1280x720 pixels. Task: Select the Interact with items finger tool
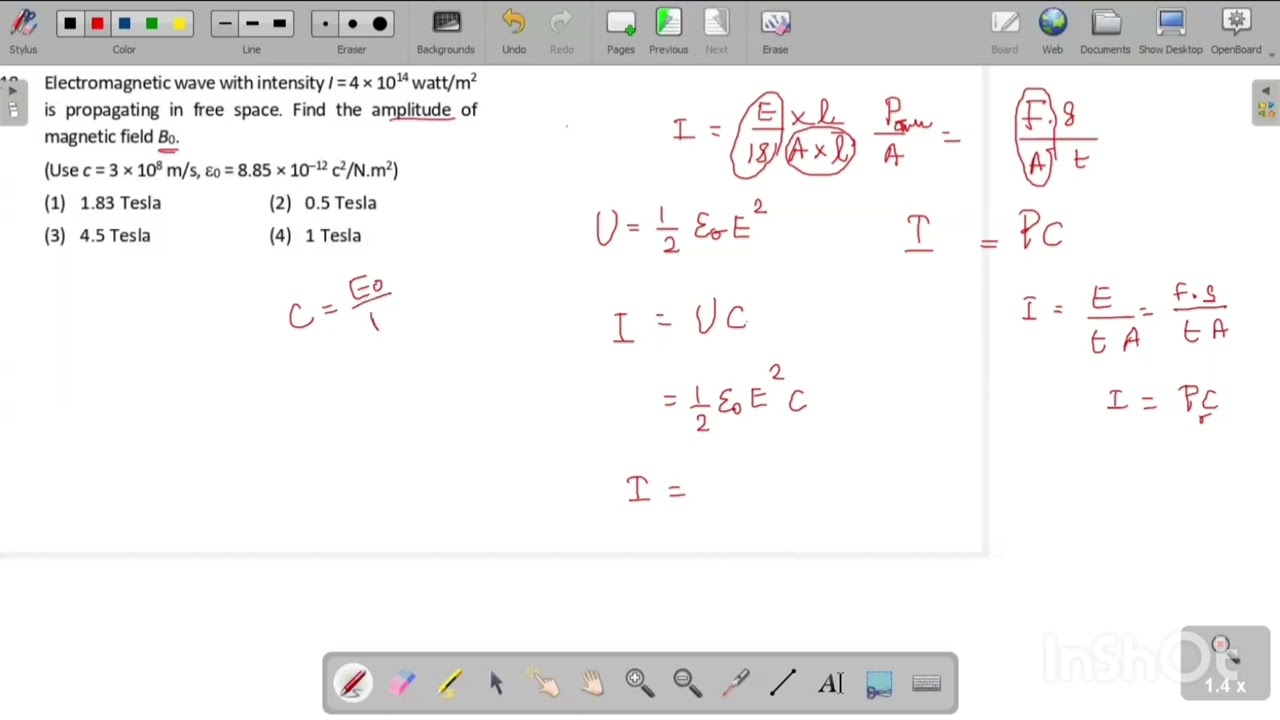coord(545,684)
